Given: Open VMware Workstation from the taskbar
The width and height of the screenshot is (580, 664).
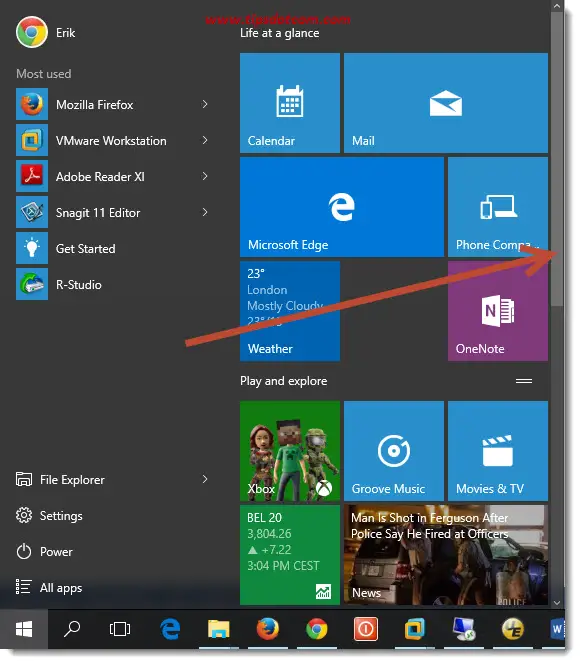Looking at the screenshot, I should pos(414,629).
